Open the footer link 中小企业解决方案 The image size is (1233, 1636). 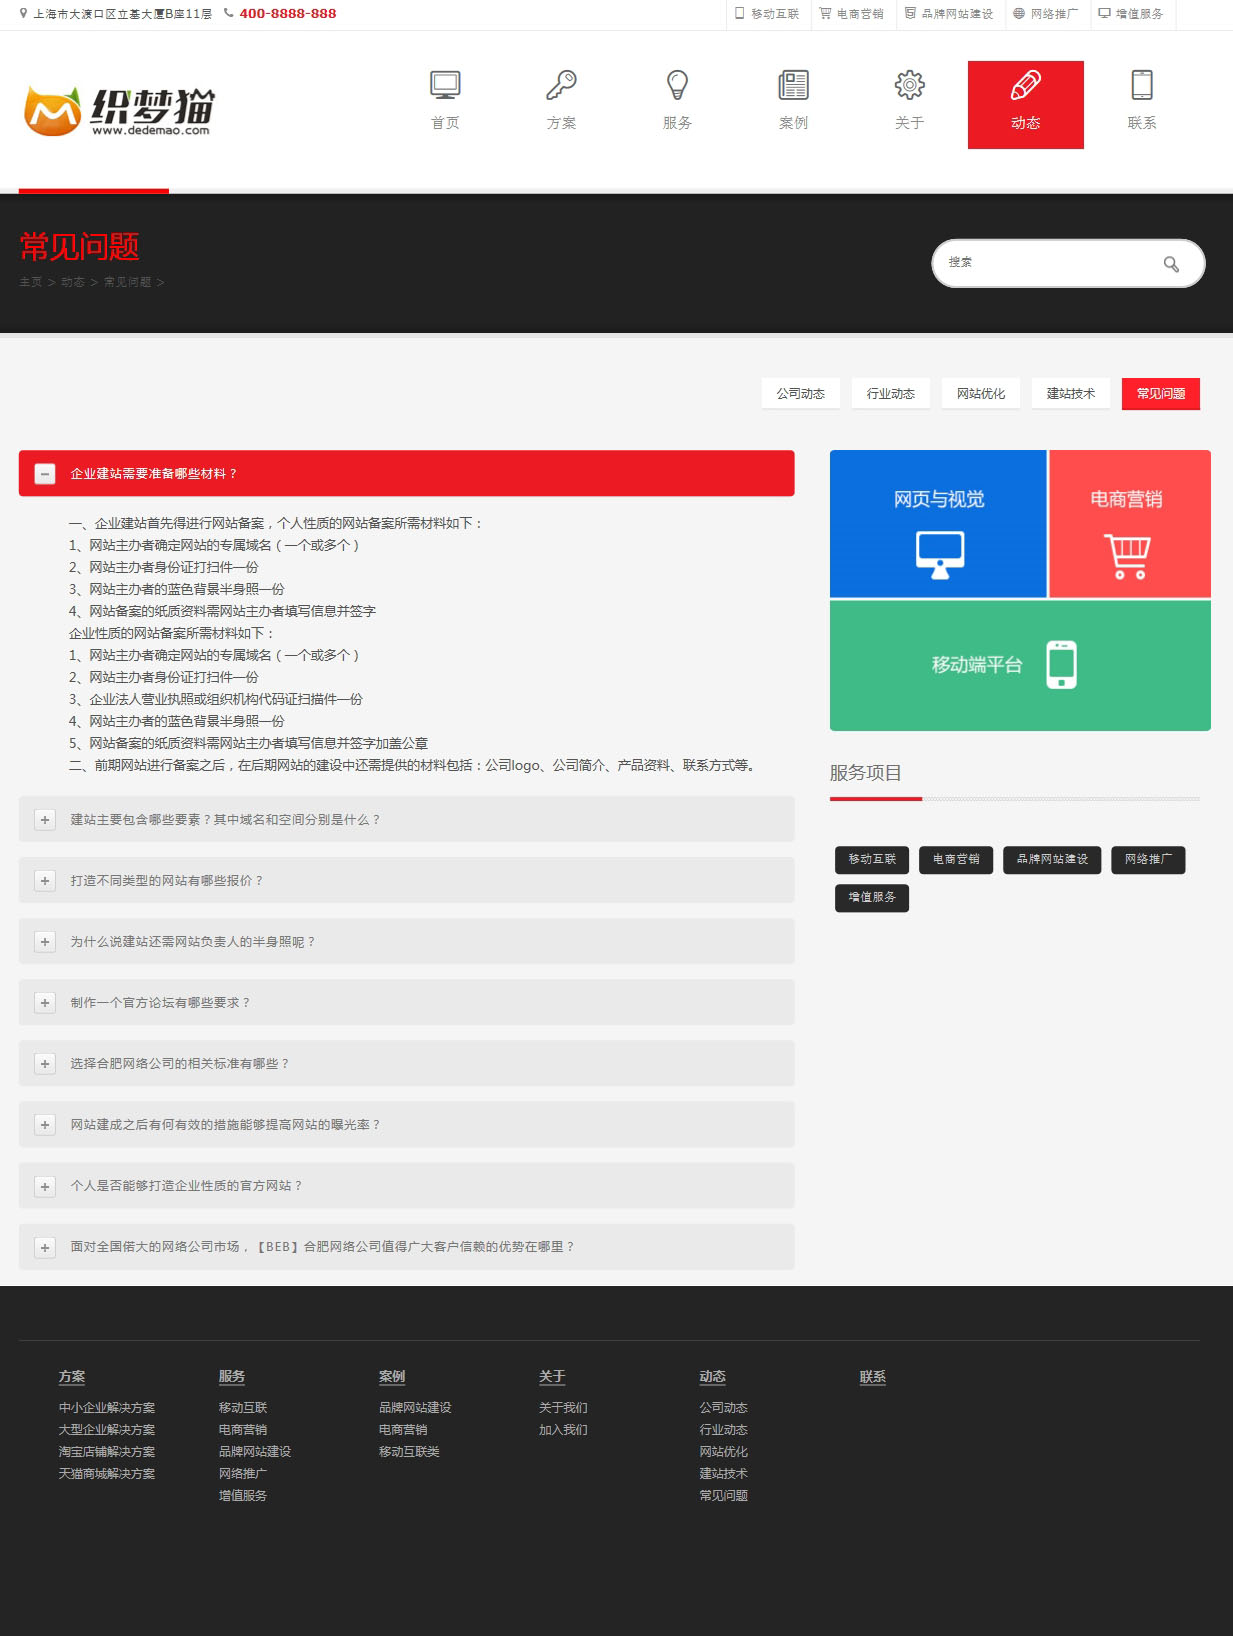click(x=107, y=1408)
